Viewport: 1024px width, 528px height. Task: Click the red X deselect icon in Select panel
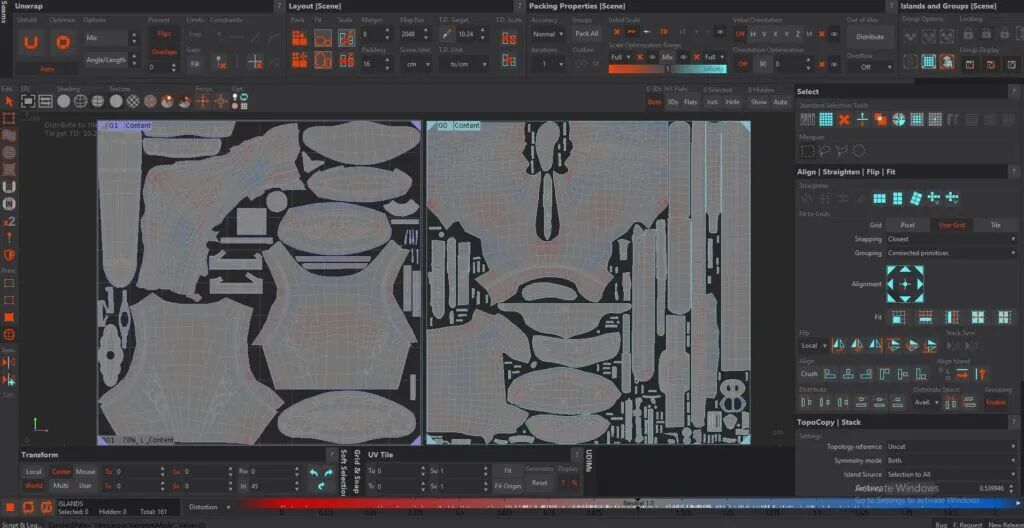844,119
